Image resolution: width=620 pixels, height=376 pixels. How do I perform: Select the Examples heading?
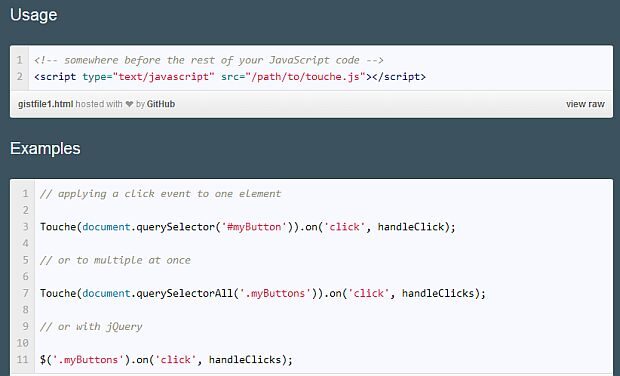[45, 149]
